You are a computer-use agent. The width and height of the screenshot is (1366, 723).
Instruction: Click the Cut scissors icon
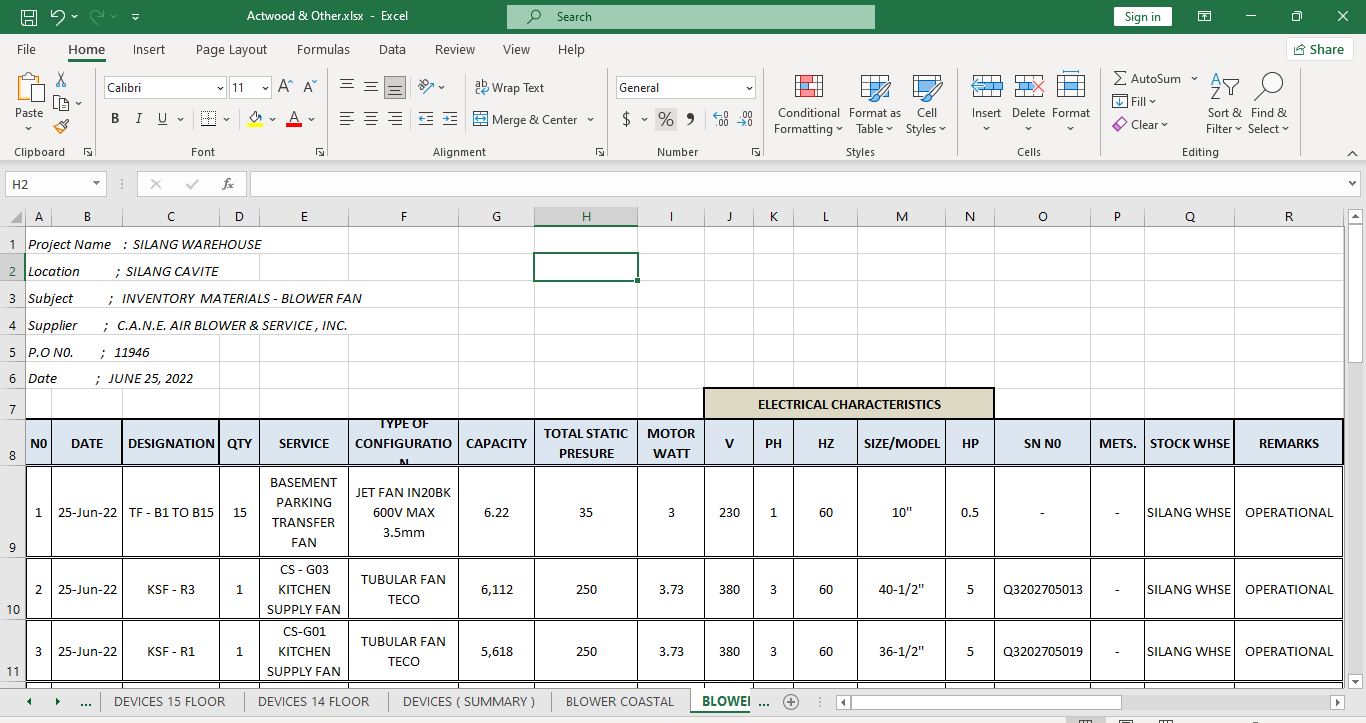pos(61,79)
